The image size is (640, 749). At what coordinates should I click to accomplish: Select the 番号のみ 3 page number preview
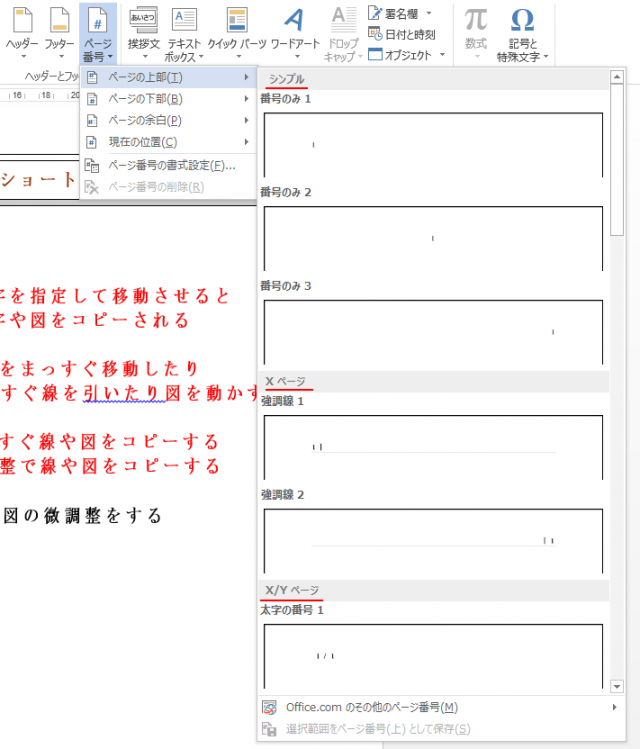coord(433,332)
